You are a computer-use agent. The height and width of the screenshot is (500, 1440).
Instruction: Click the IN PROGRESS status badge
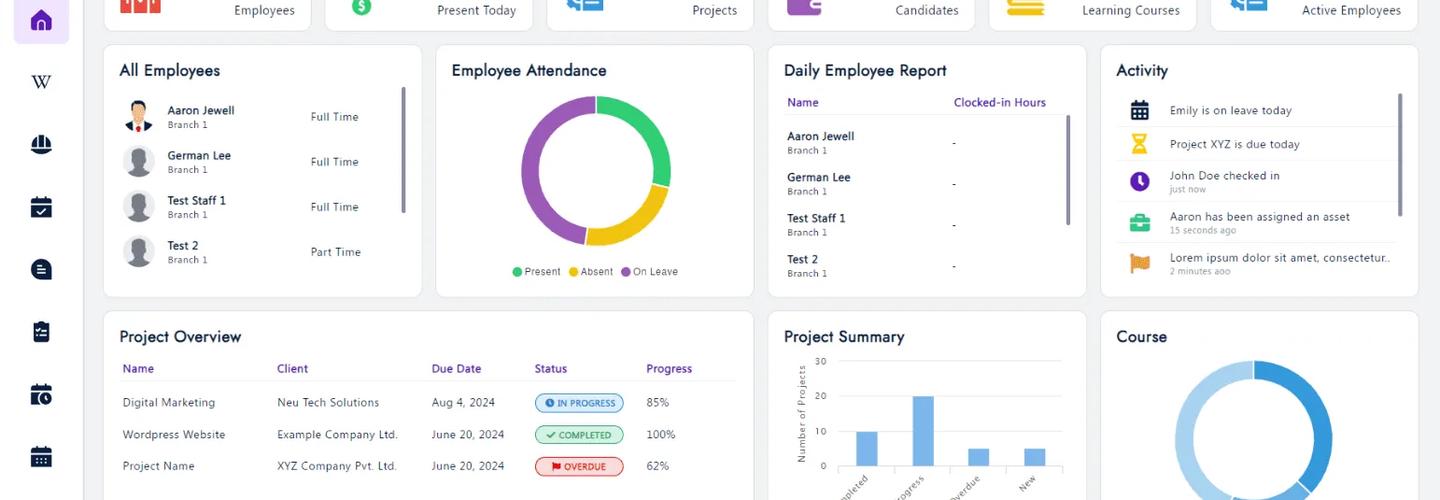579,403
